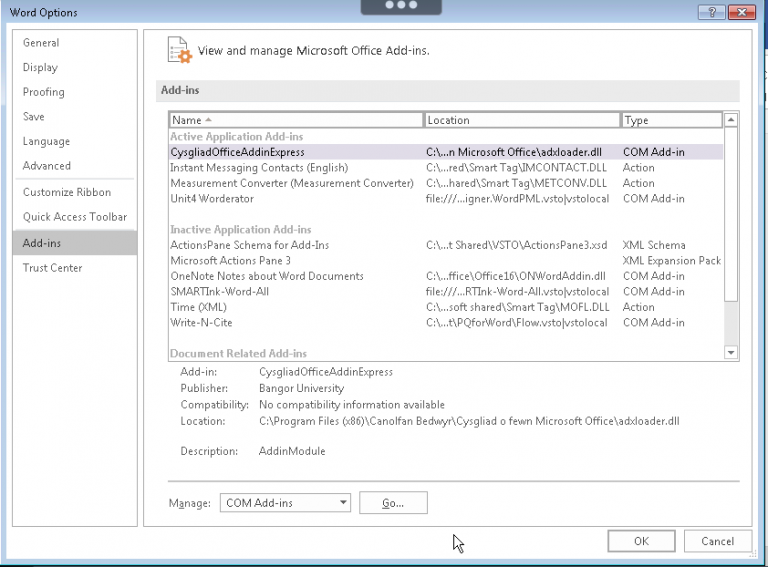Click the Help question mark button
This screenshot has width=768, height=567.
(711, 11)
